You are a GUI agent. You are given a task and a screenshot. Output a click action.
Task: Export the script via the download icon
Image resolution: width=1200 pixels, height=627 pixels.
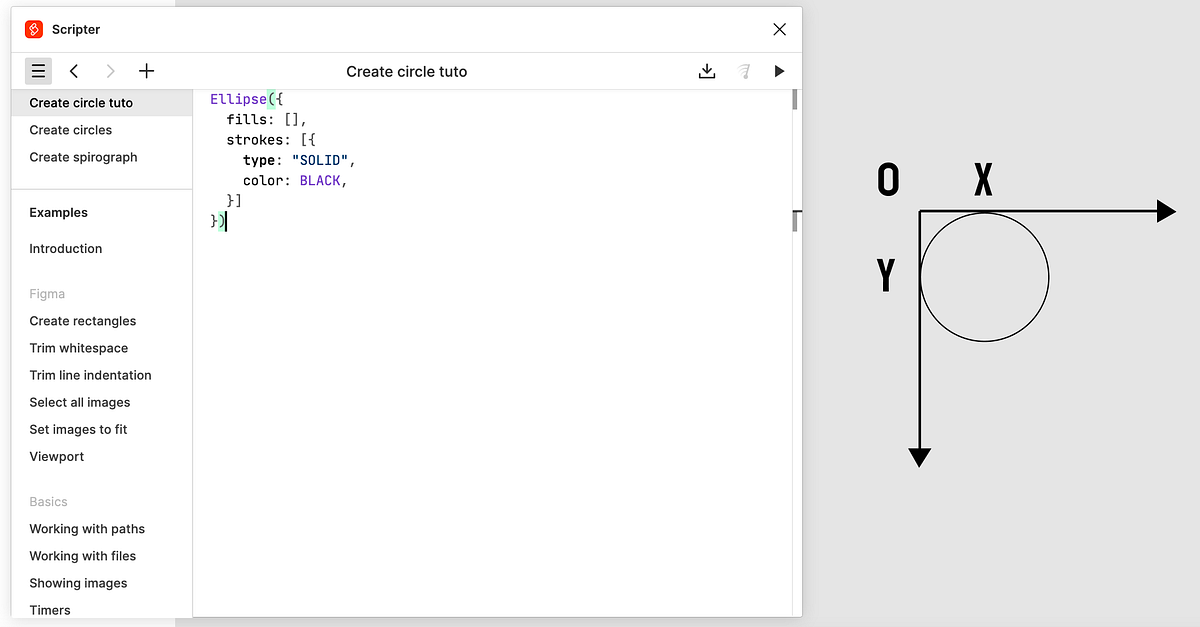pos(707,71)
